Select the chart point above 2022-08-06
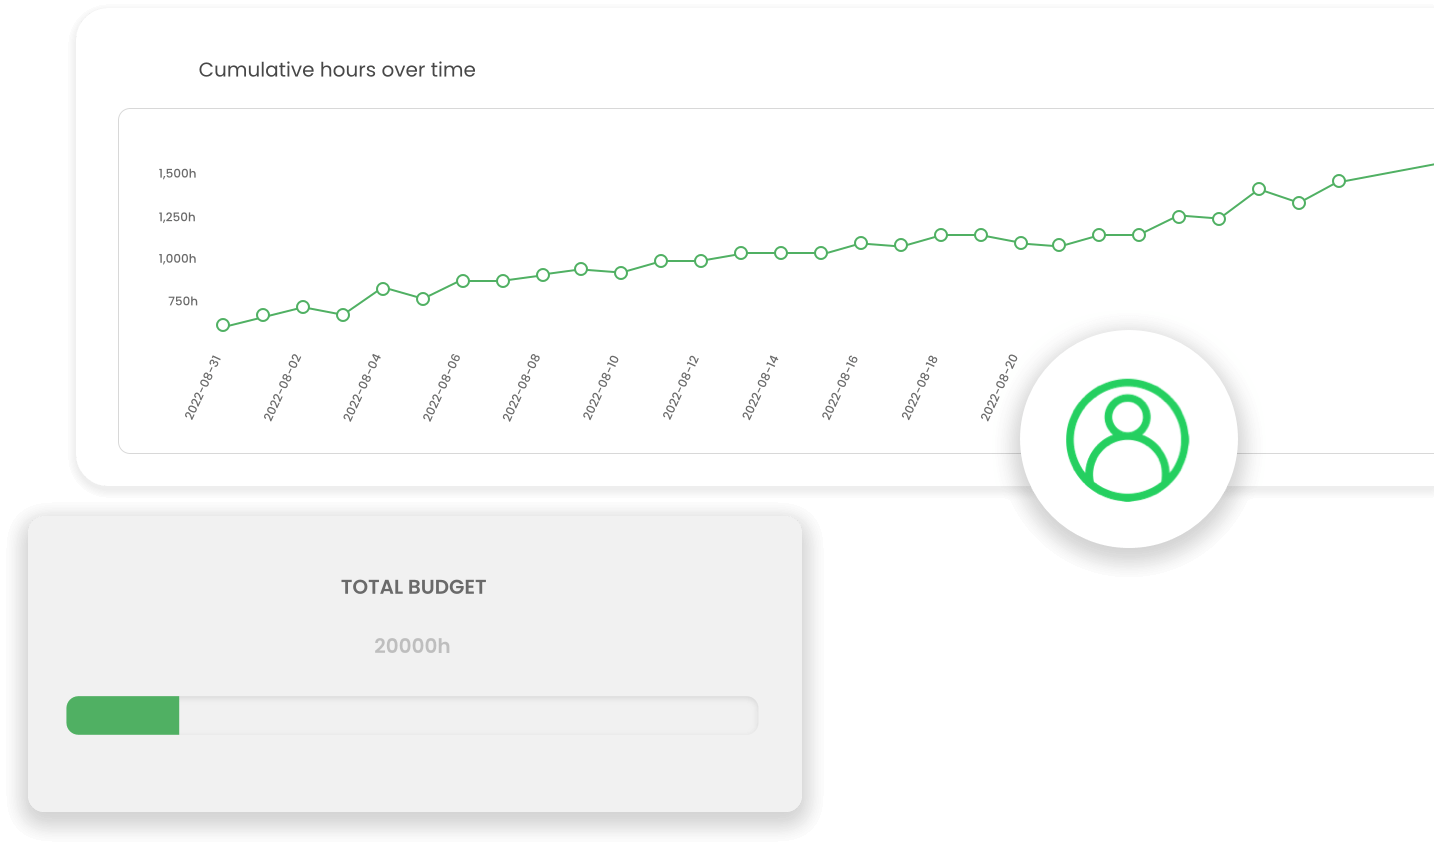Image resolution: width=1446 pixels, height=848 pixels. point(462,280)
